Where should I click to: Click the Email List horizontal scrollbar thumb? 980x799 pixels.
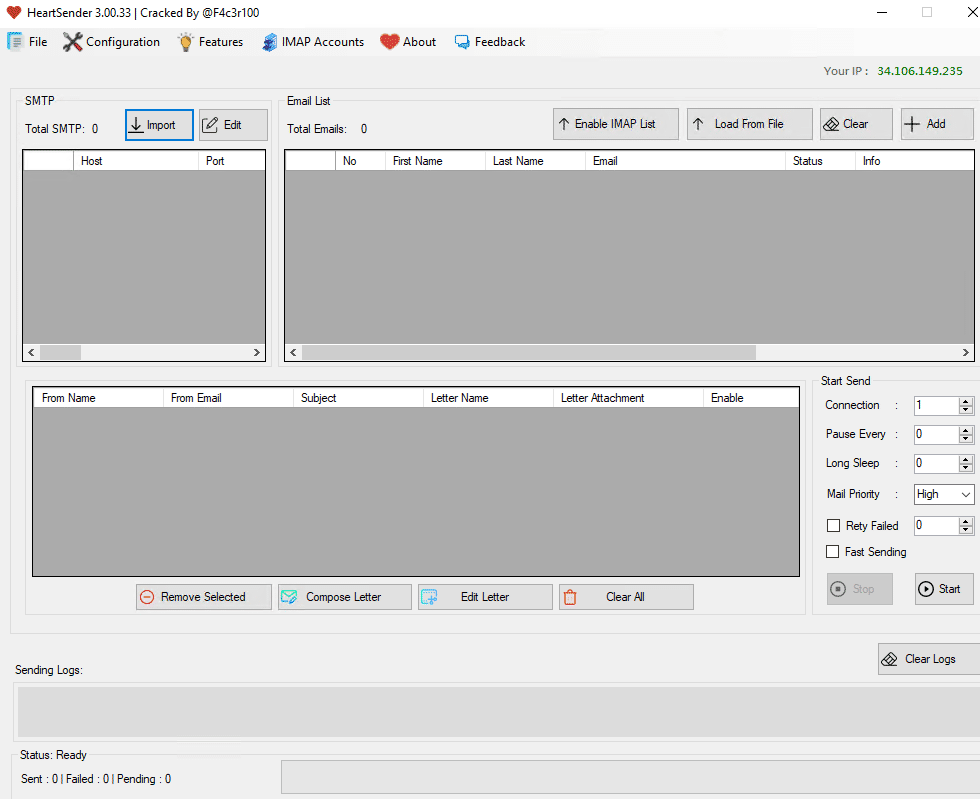point(529,353)
